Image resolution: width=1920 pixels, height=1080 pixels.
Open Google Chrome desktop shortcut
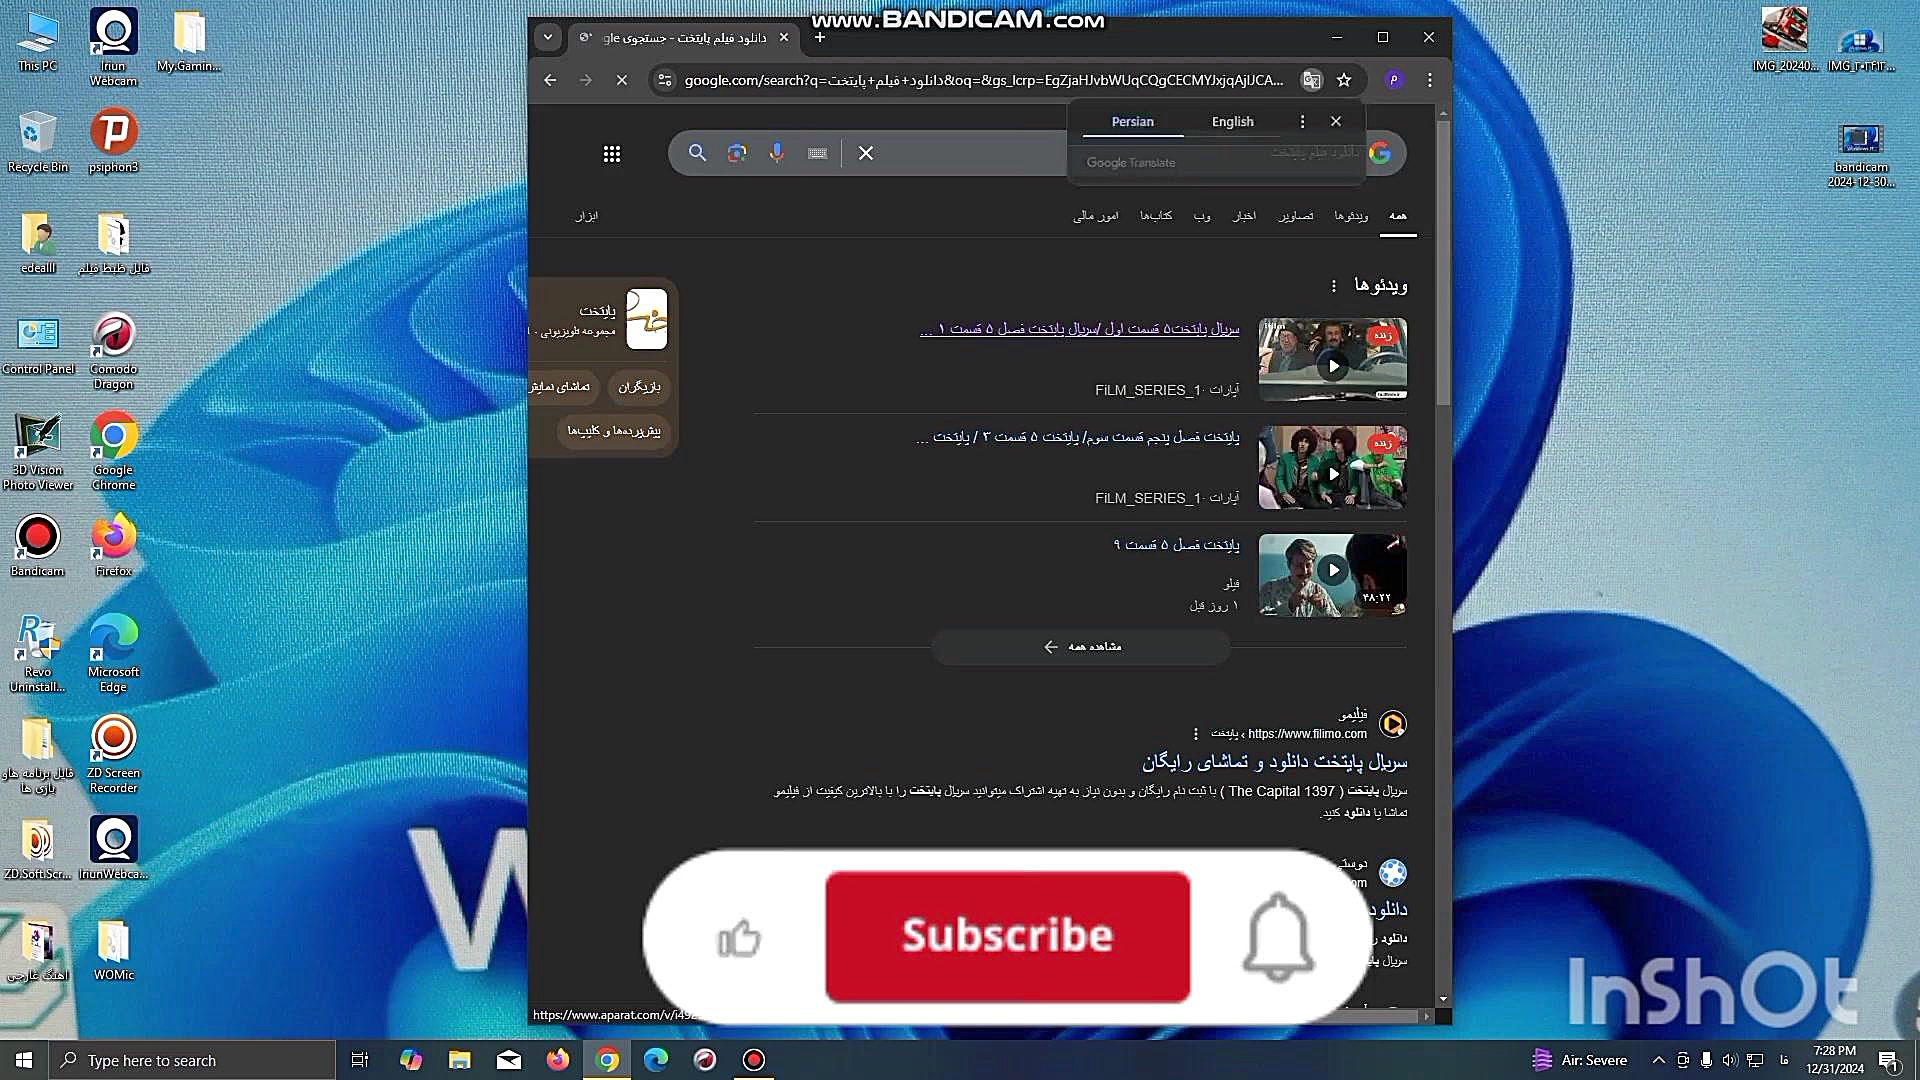113,450
